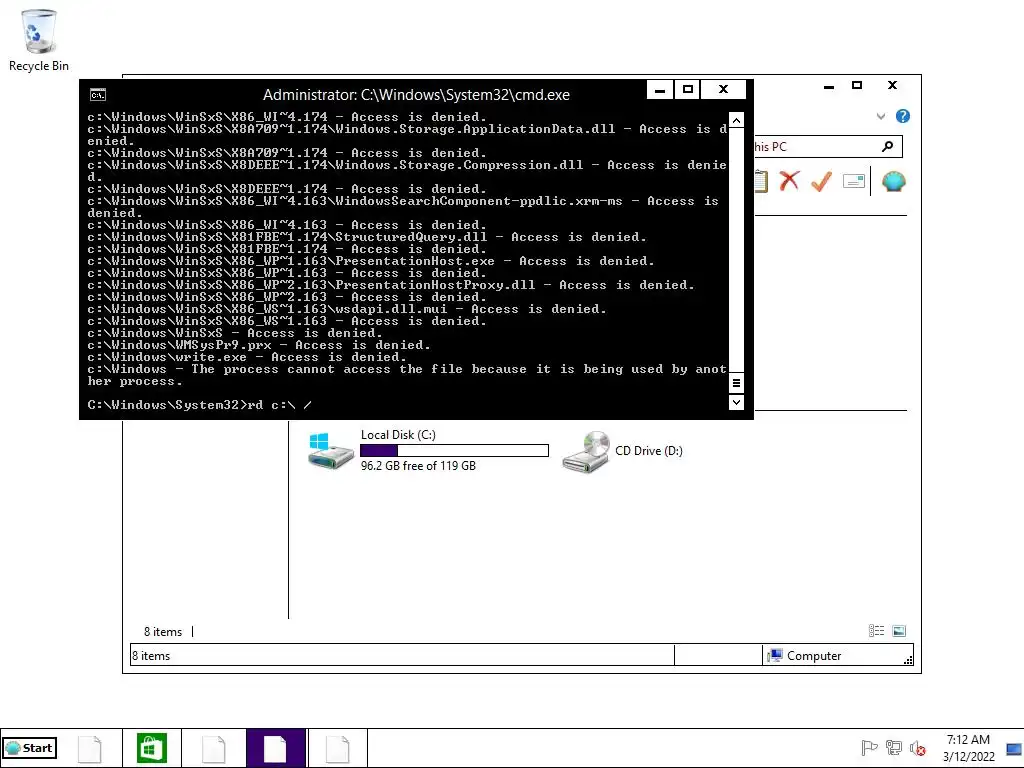This screenshot has width=1024, height=768.
Task: Minimize the cmd.exe window
Action: (660, 90)
